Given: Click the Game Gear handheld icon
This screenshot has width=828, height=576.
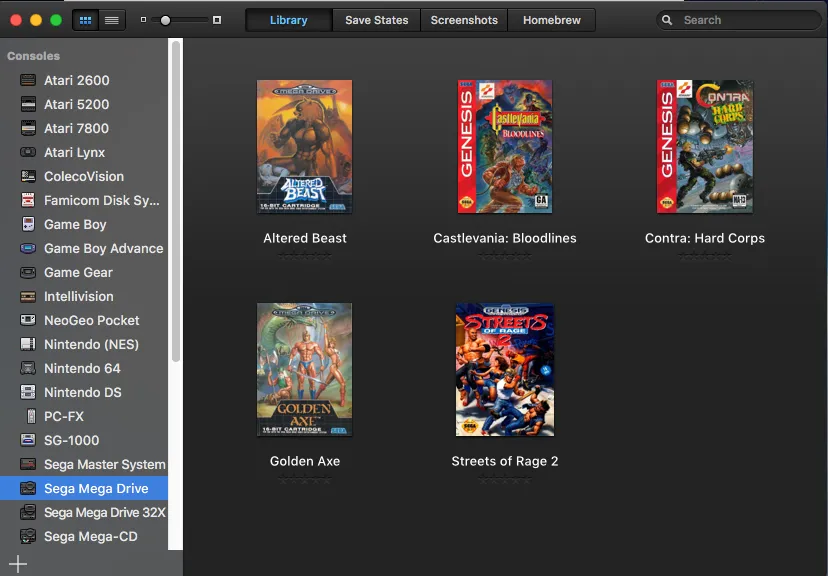Looking at the screenshot, I should (28, 272).
